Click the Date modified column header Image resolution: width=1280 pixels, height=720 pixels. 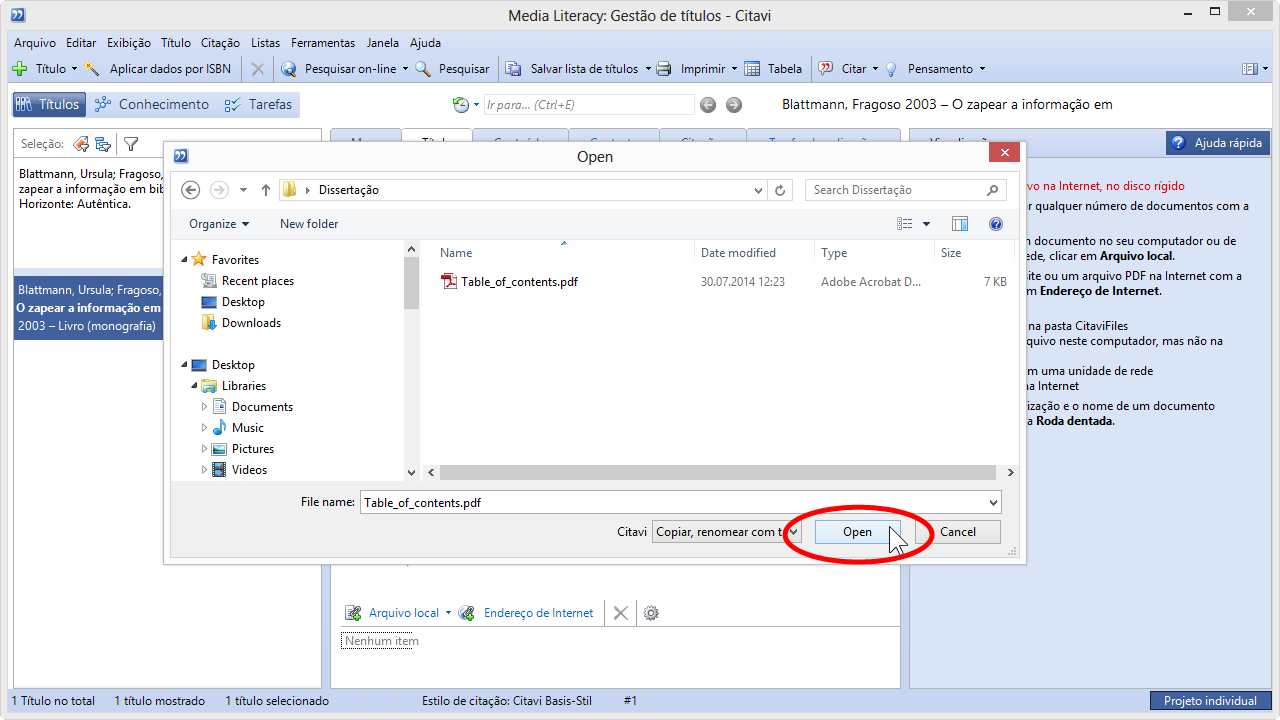pyautogui.click(x=738, y=253)
